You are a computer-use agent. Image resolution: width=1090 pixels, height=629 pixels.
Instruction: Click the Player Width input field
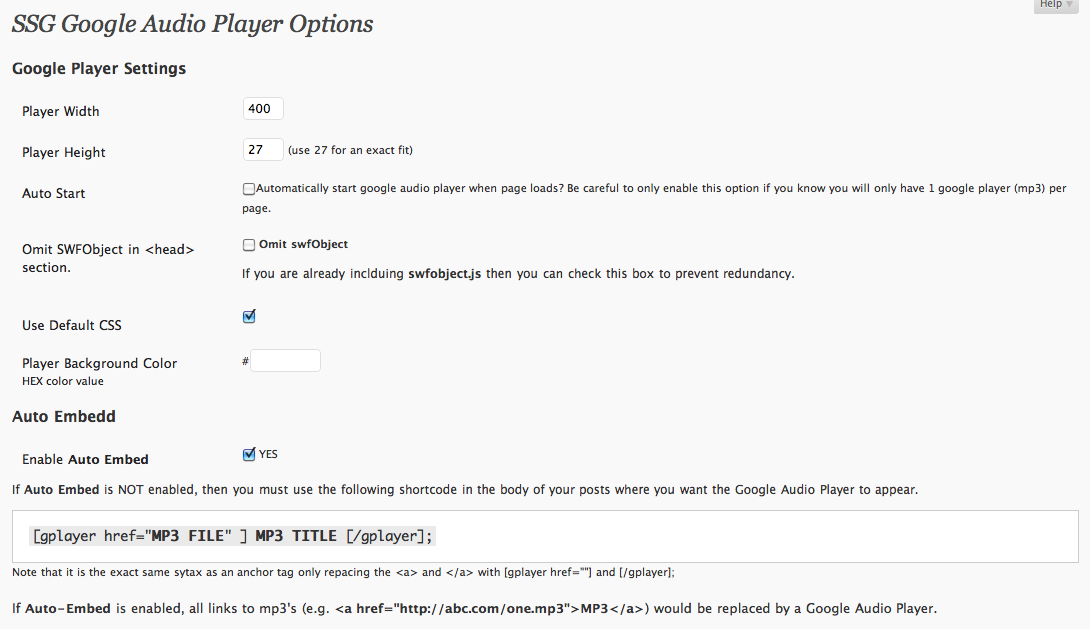[x=263, y=109]
